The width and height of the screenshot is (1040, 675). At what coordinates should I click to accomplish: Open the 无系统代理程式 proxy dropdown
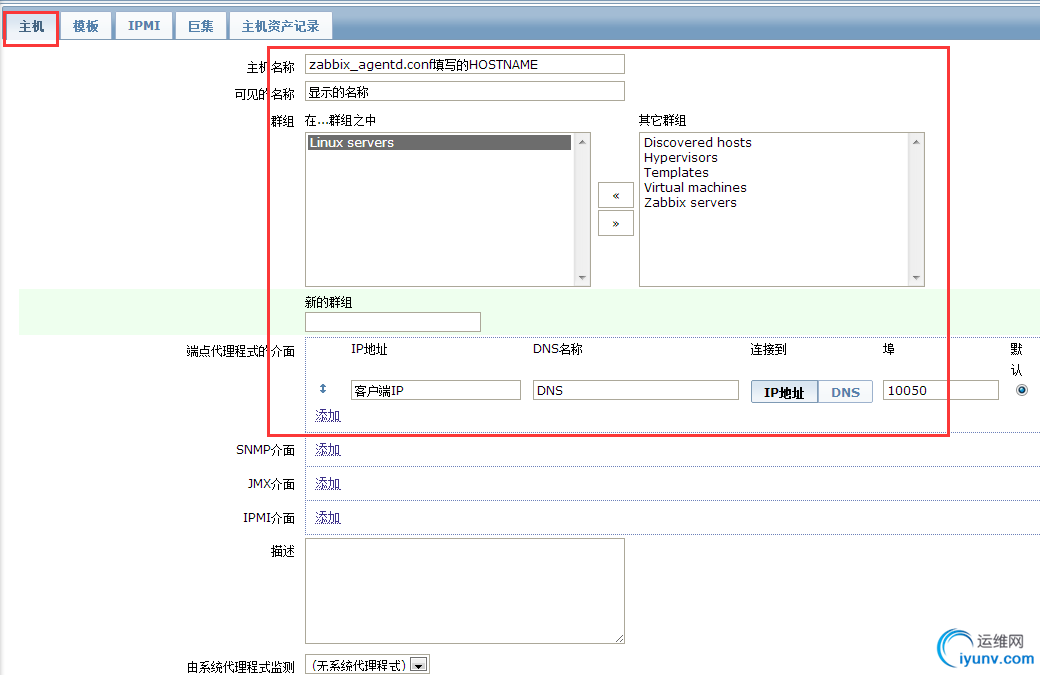point(367,664)
